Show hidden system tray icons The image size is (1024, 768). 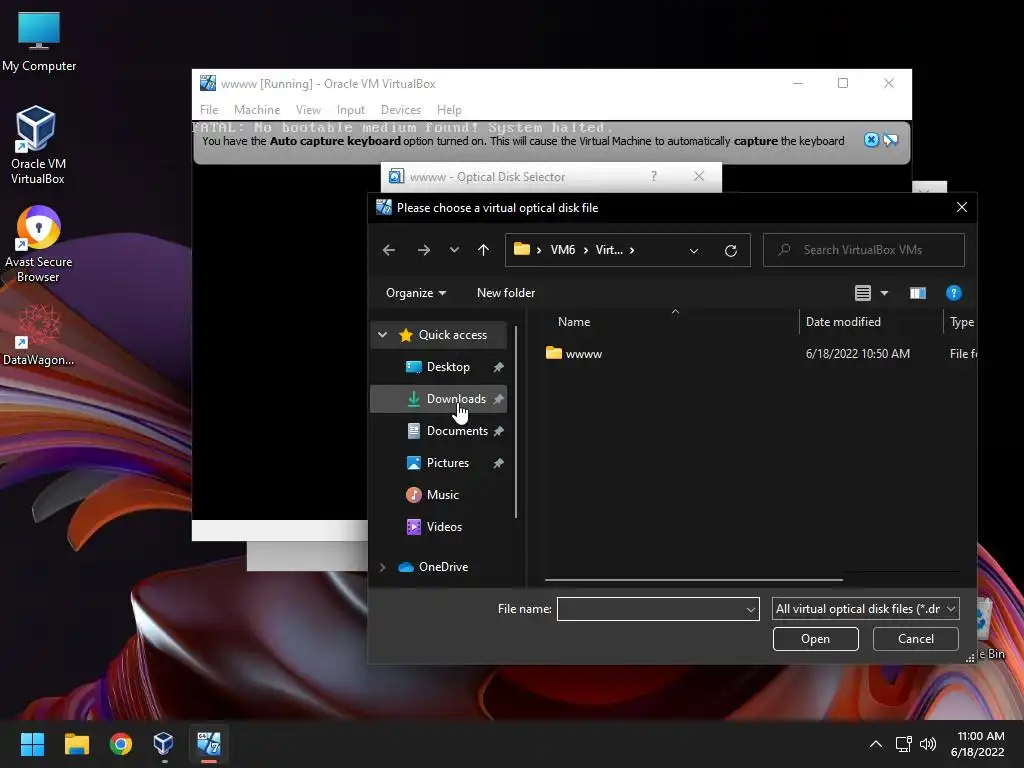click(876, 744)
